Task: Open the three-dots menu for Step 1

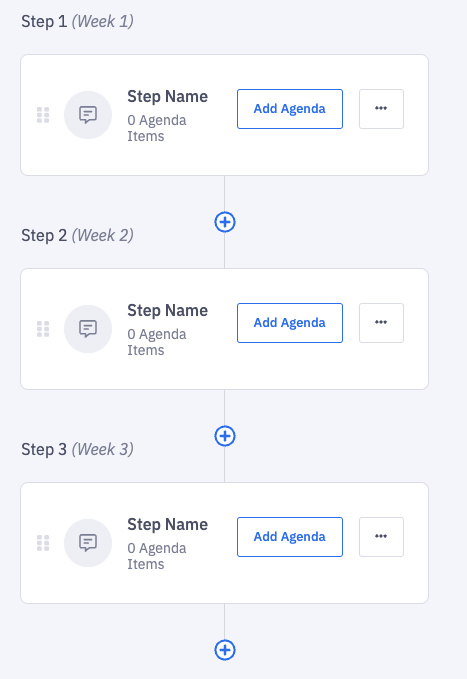Action: [x=381, y=109]
